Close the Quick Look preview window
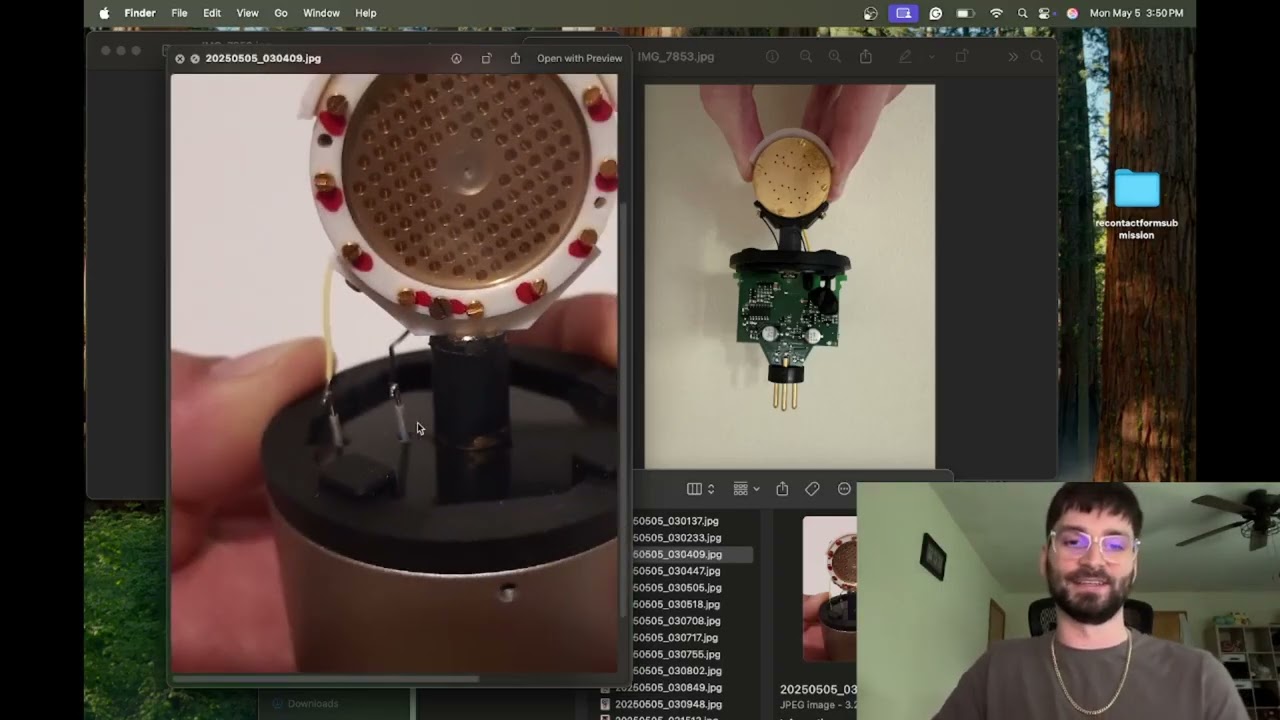This screenshot has height=720, width=1280. coord(180,59)
